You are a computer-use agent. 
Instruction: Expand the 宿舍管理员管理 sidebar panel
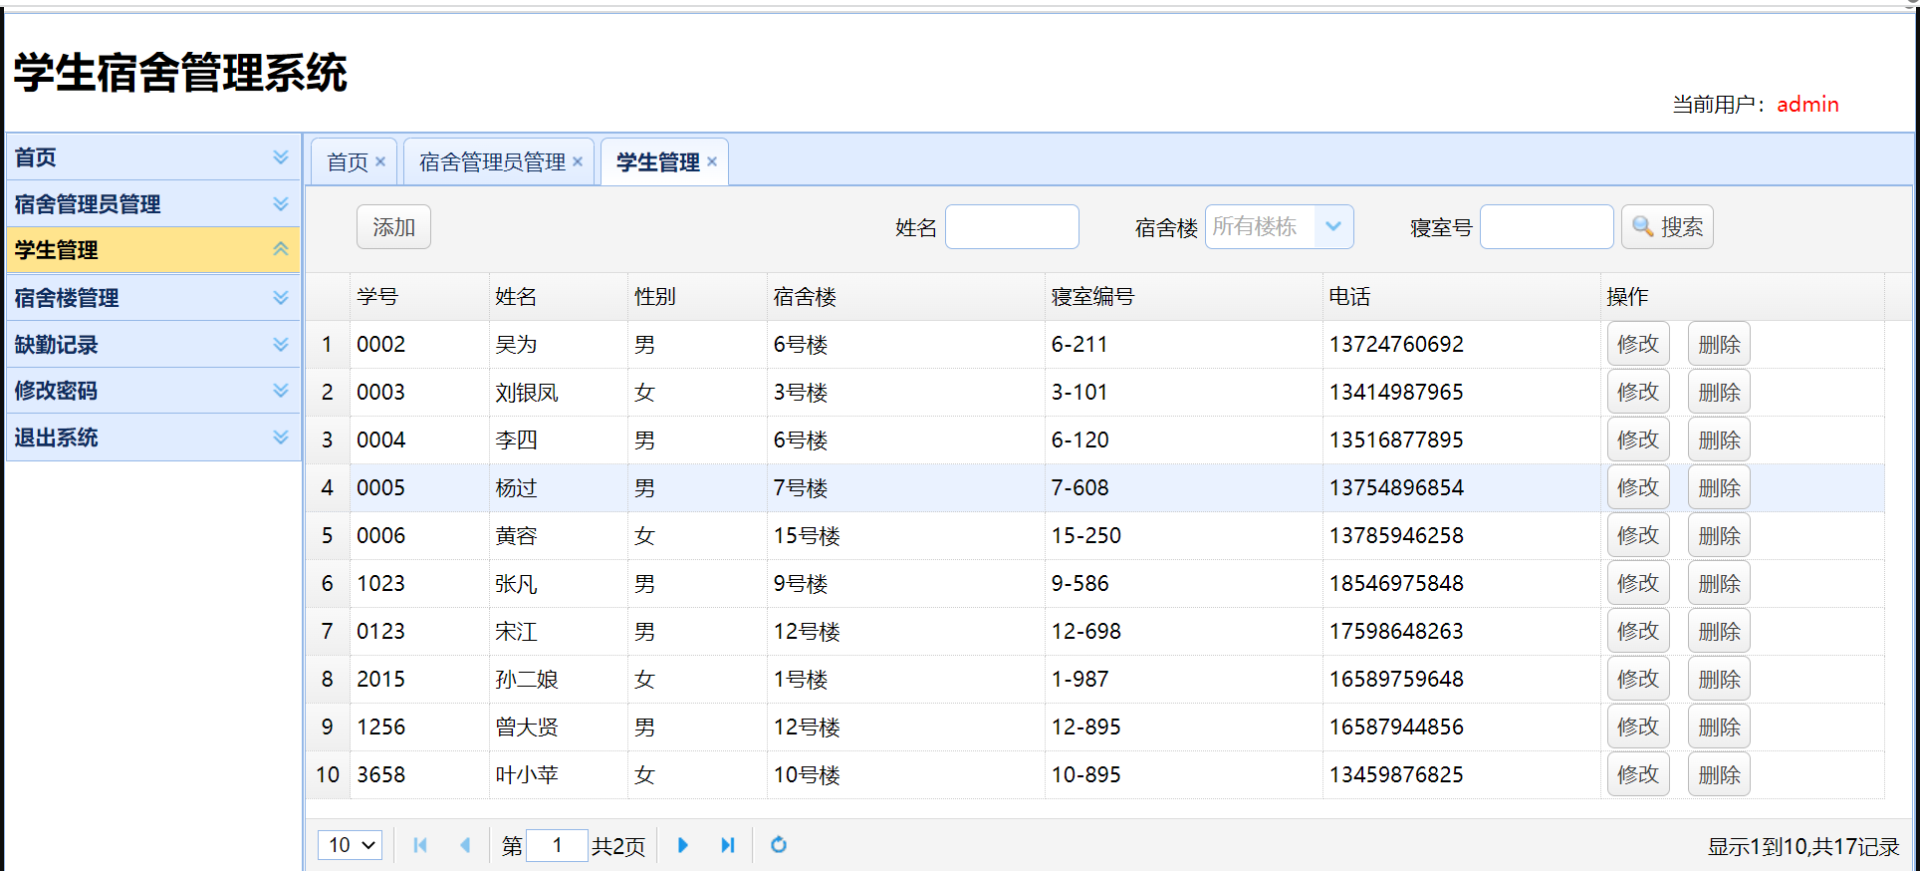(281, 204)
